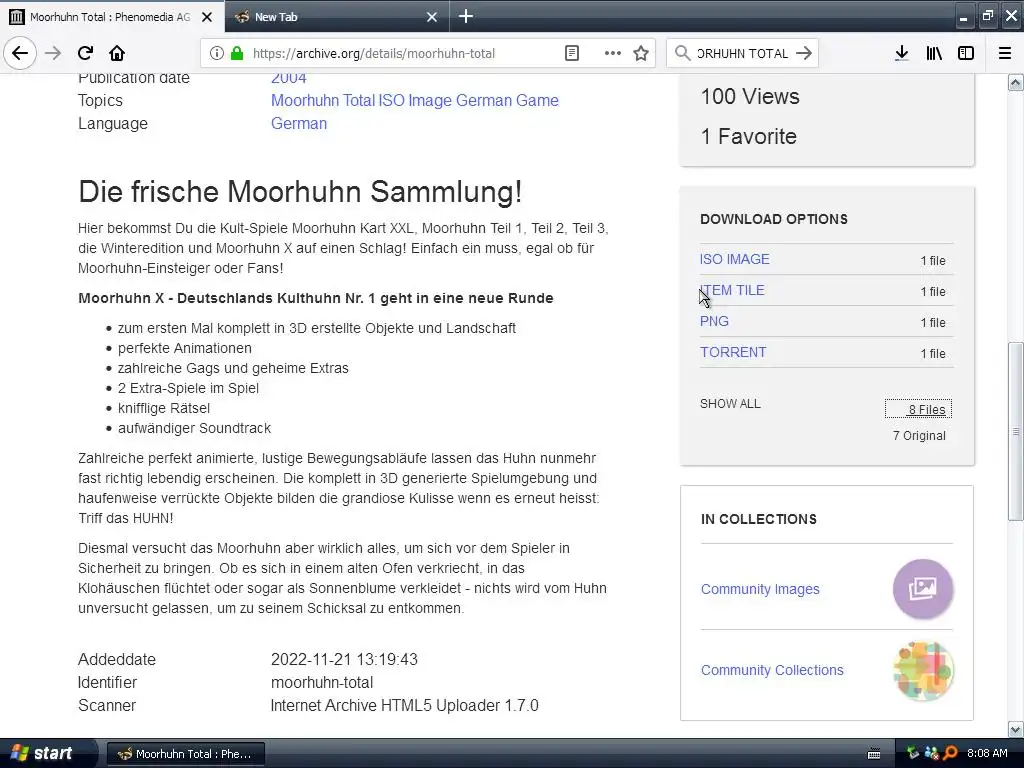Click the purple Community Images icon
1024x768 pixels.
point(923,588)
